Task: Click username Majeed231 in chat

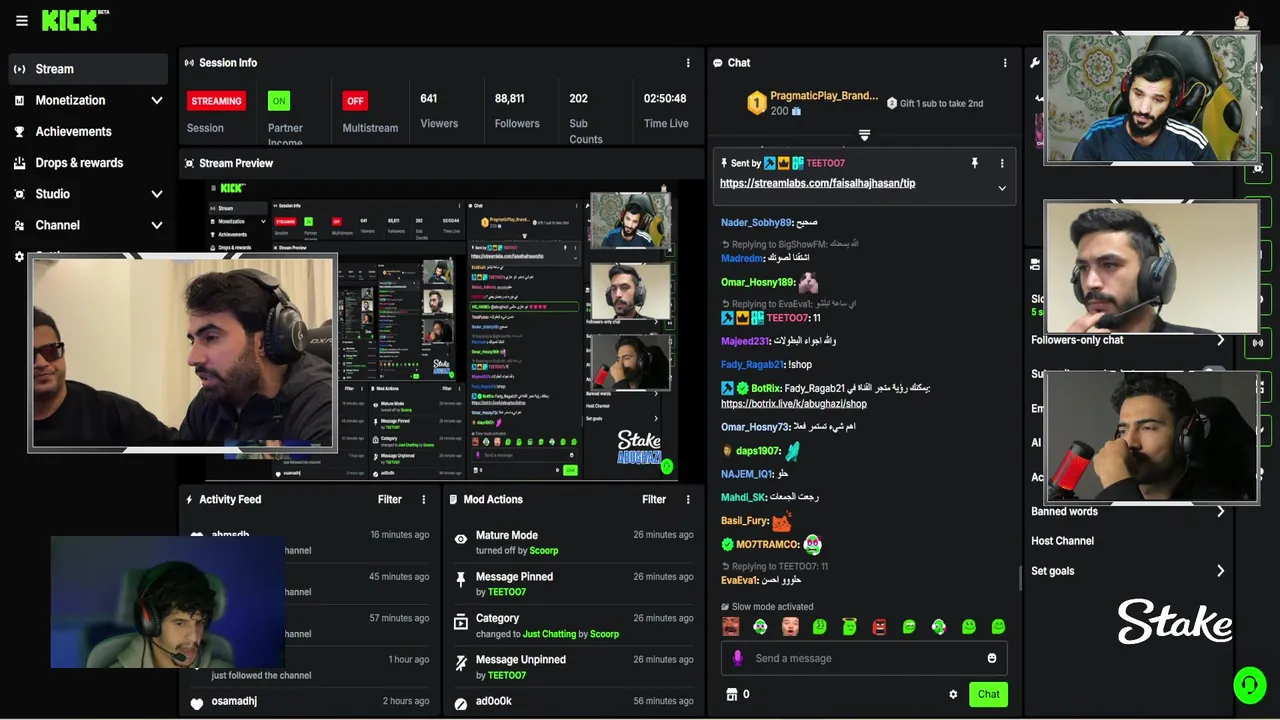Action: (x=746, y=341)
